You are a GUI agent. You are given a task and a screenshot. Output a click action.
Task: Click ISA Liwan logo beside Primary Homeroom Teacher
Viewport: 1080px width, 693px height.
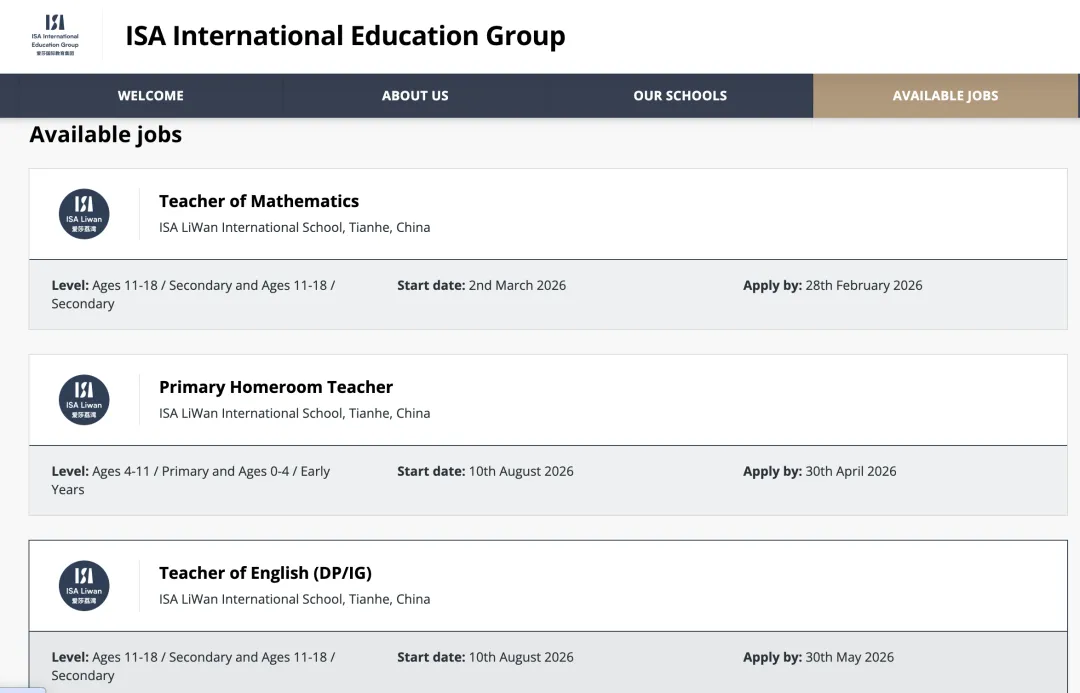pyautogui.click(x=84, y=400)
